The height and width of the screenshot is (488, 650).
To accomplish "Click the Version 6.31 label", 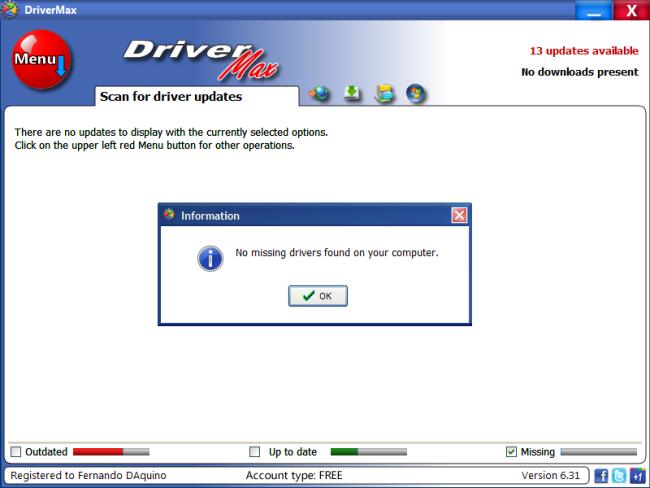I will 551,475.
